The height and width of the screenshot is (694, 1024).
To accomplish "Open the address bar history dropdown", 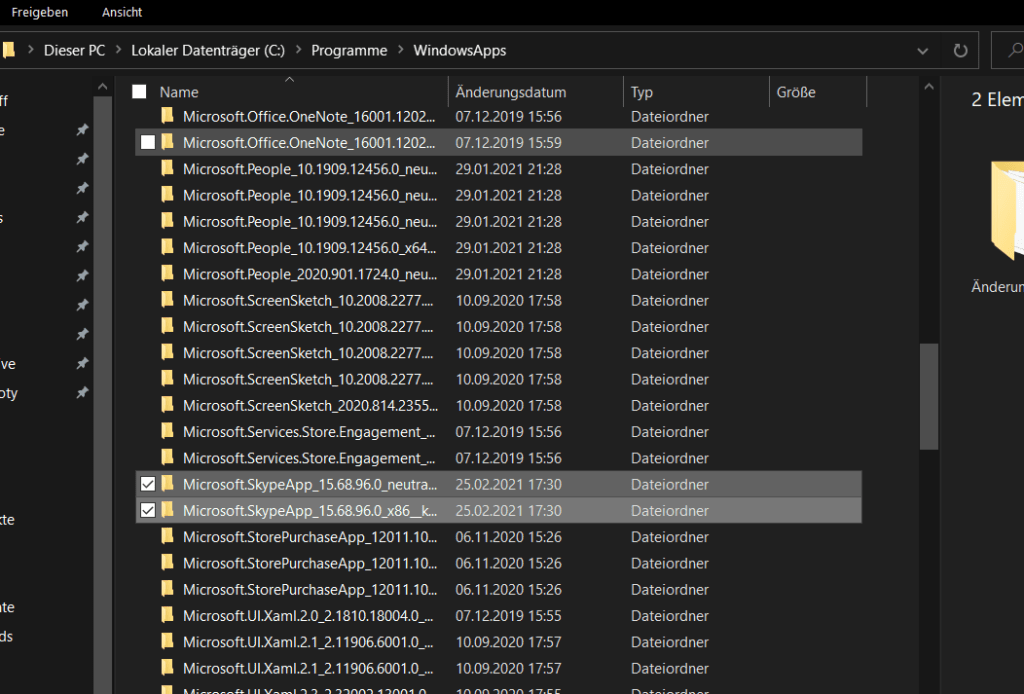I will (x=922, y=50).
